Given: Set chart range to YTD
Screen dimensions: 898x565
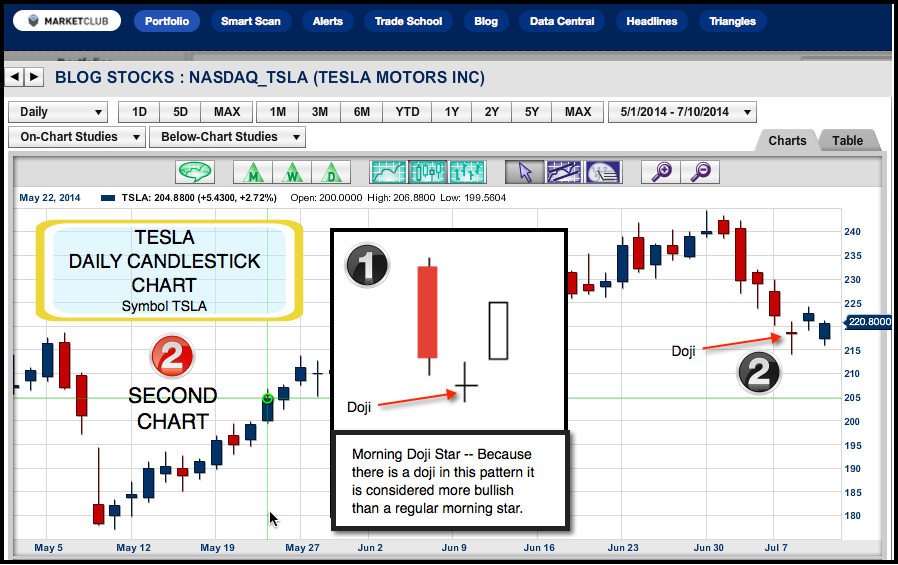Looking at the screenshot, I should pos(407,112).
